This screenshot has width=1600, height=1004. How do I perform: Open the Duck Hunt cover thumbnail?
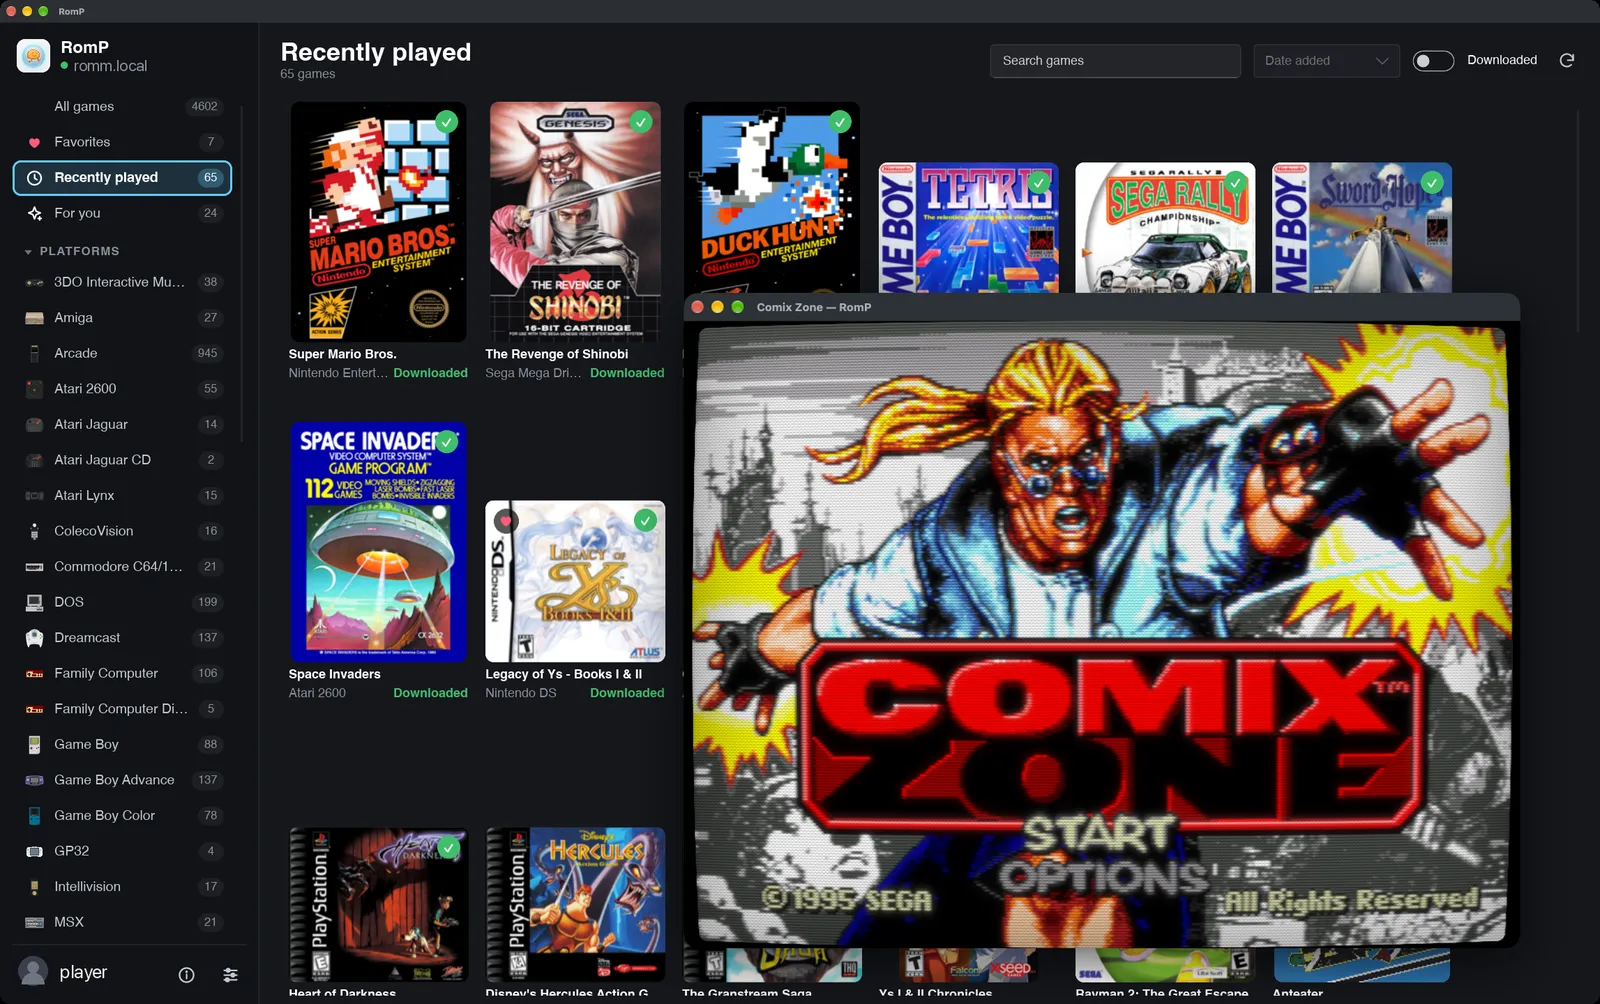pos(772,197)
